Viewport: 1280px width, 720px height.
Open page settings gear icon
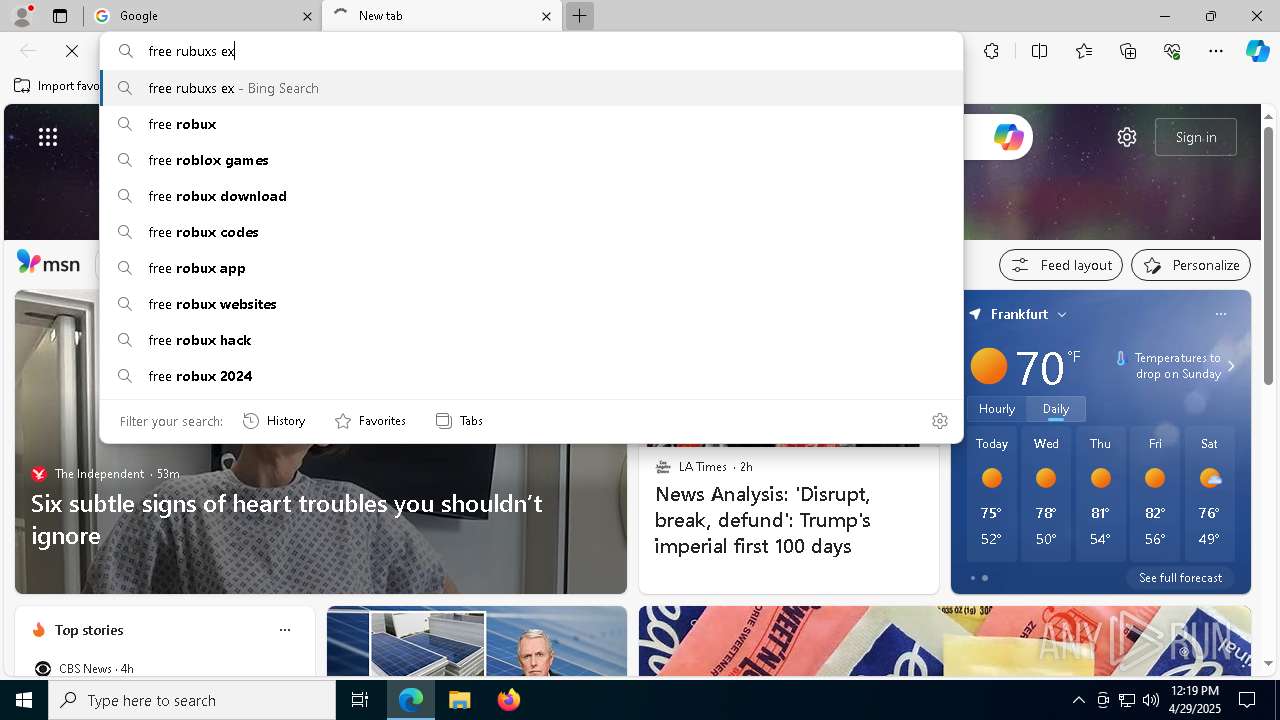point(1127,137)
